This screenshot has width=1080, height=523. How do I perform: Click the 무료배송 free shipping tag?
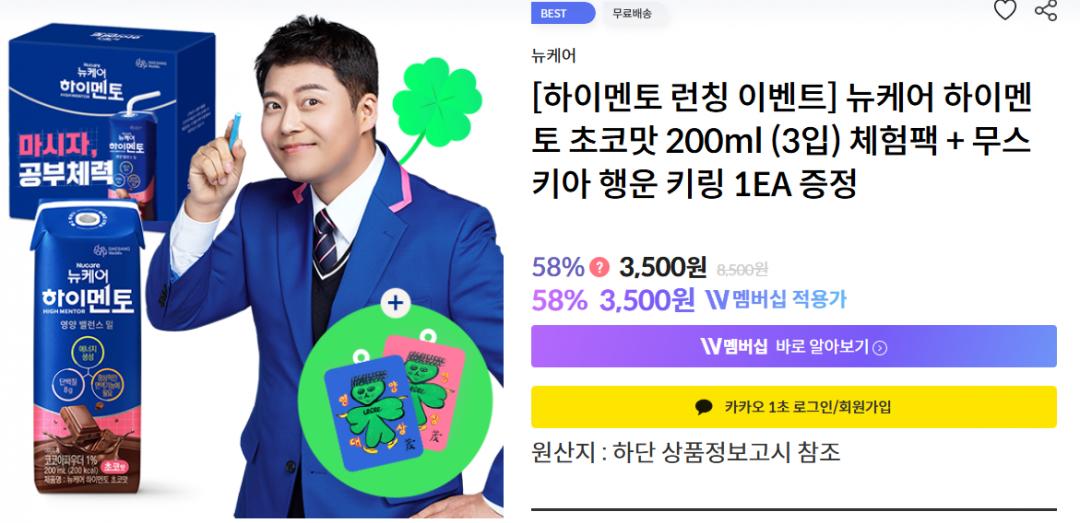point(632,13)
